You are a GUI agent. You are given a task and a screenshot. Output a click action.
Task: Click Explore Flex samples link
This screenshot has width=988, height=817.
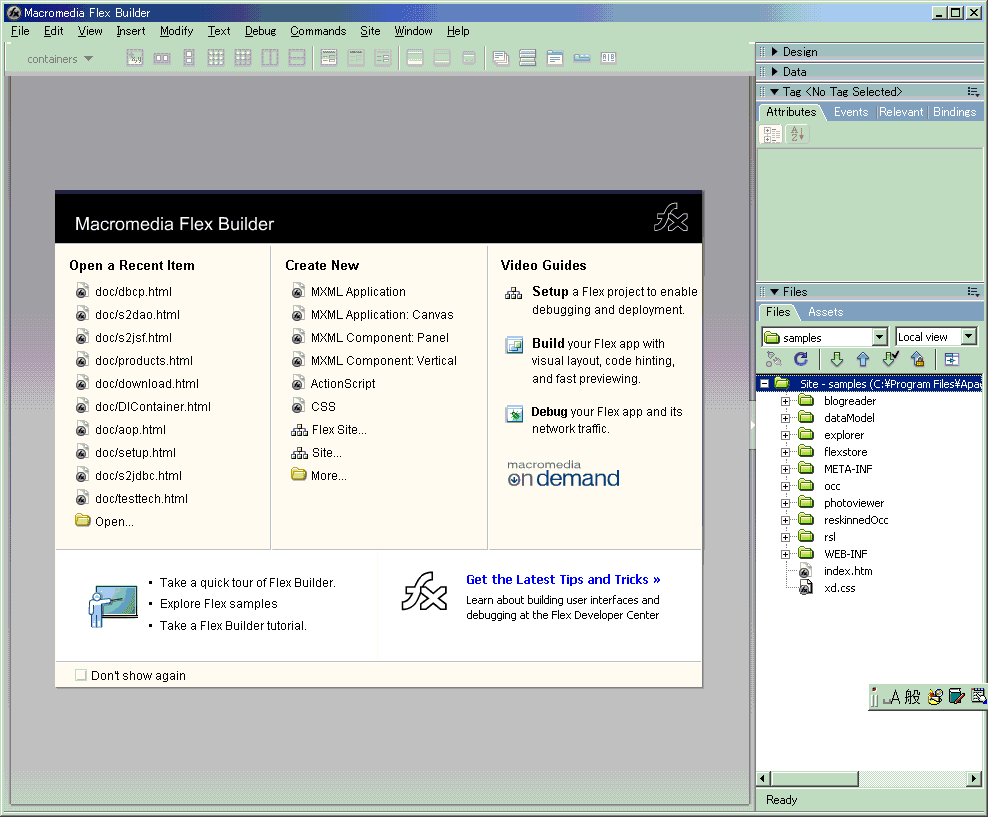pos(218,603)
